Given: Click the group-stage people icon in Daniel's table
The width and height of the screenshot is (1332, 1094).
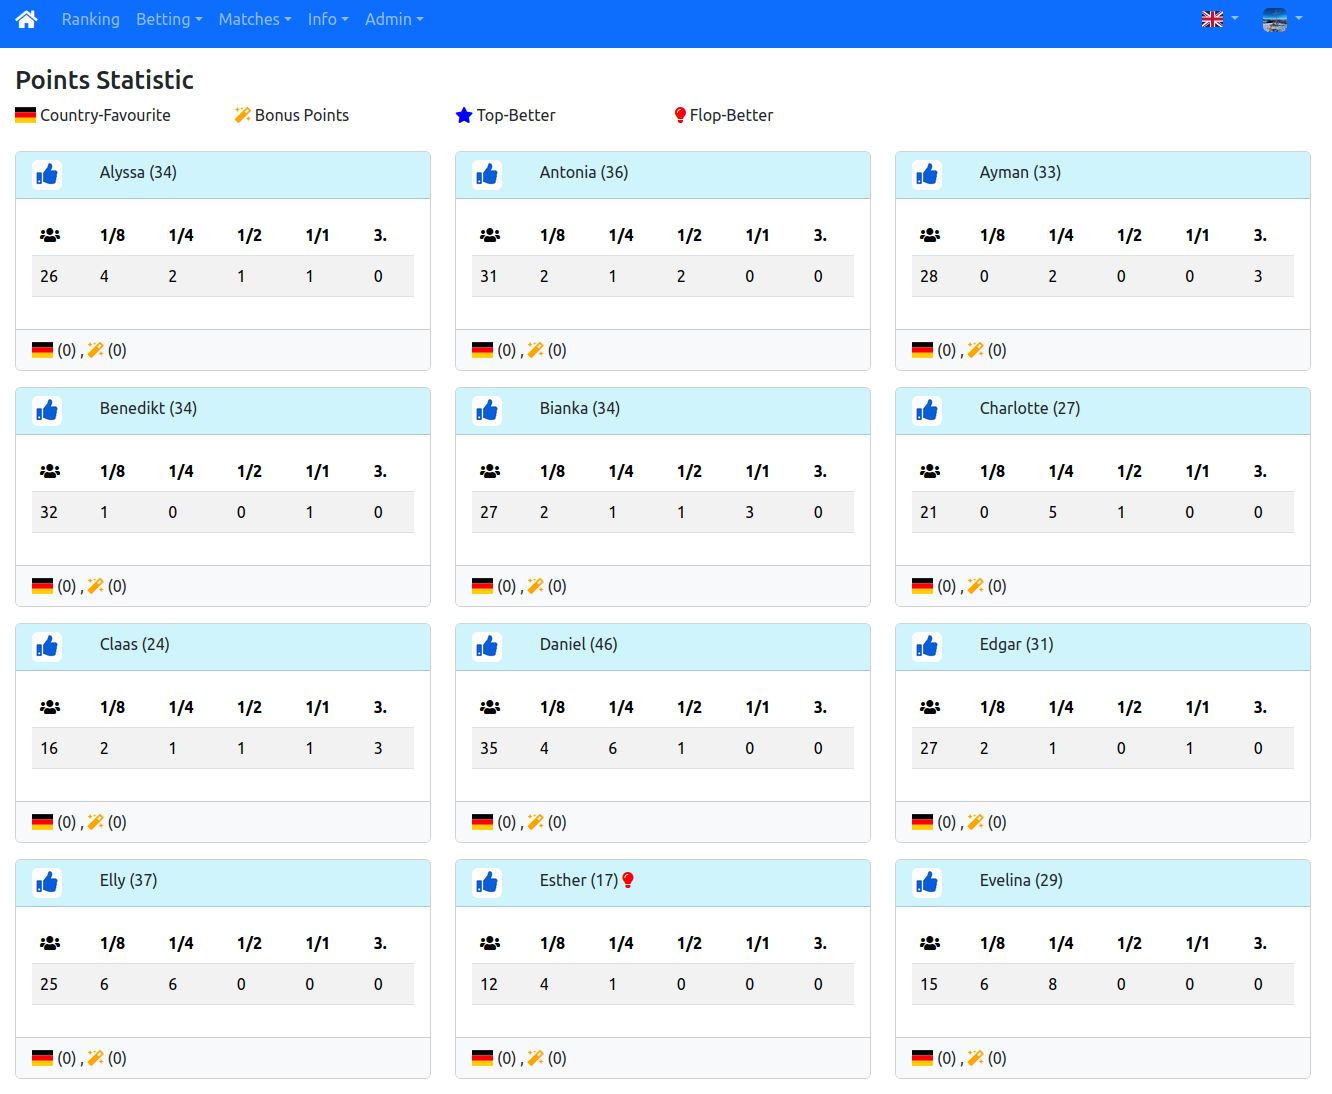Looking at the screenshot, I should tap(490, 707).
